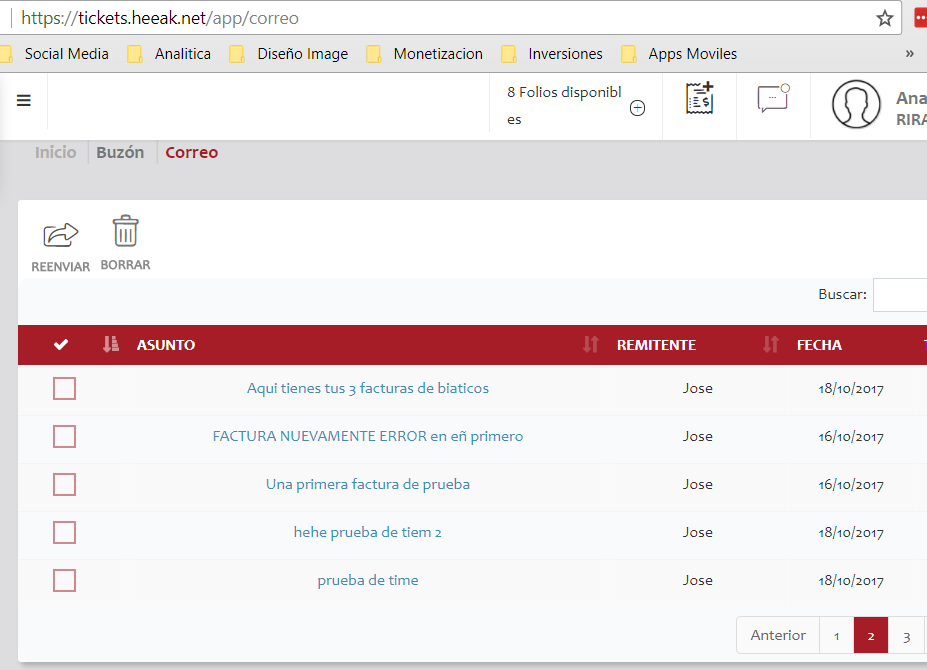The width and height of the screenshot is (927, 670).
Task: Click the plus icon to add folios
Action: click(x=637, y=108)
